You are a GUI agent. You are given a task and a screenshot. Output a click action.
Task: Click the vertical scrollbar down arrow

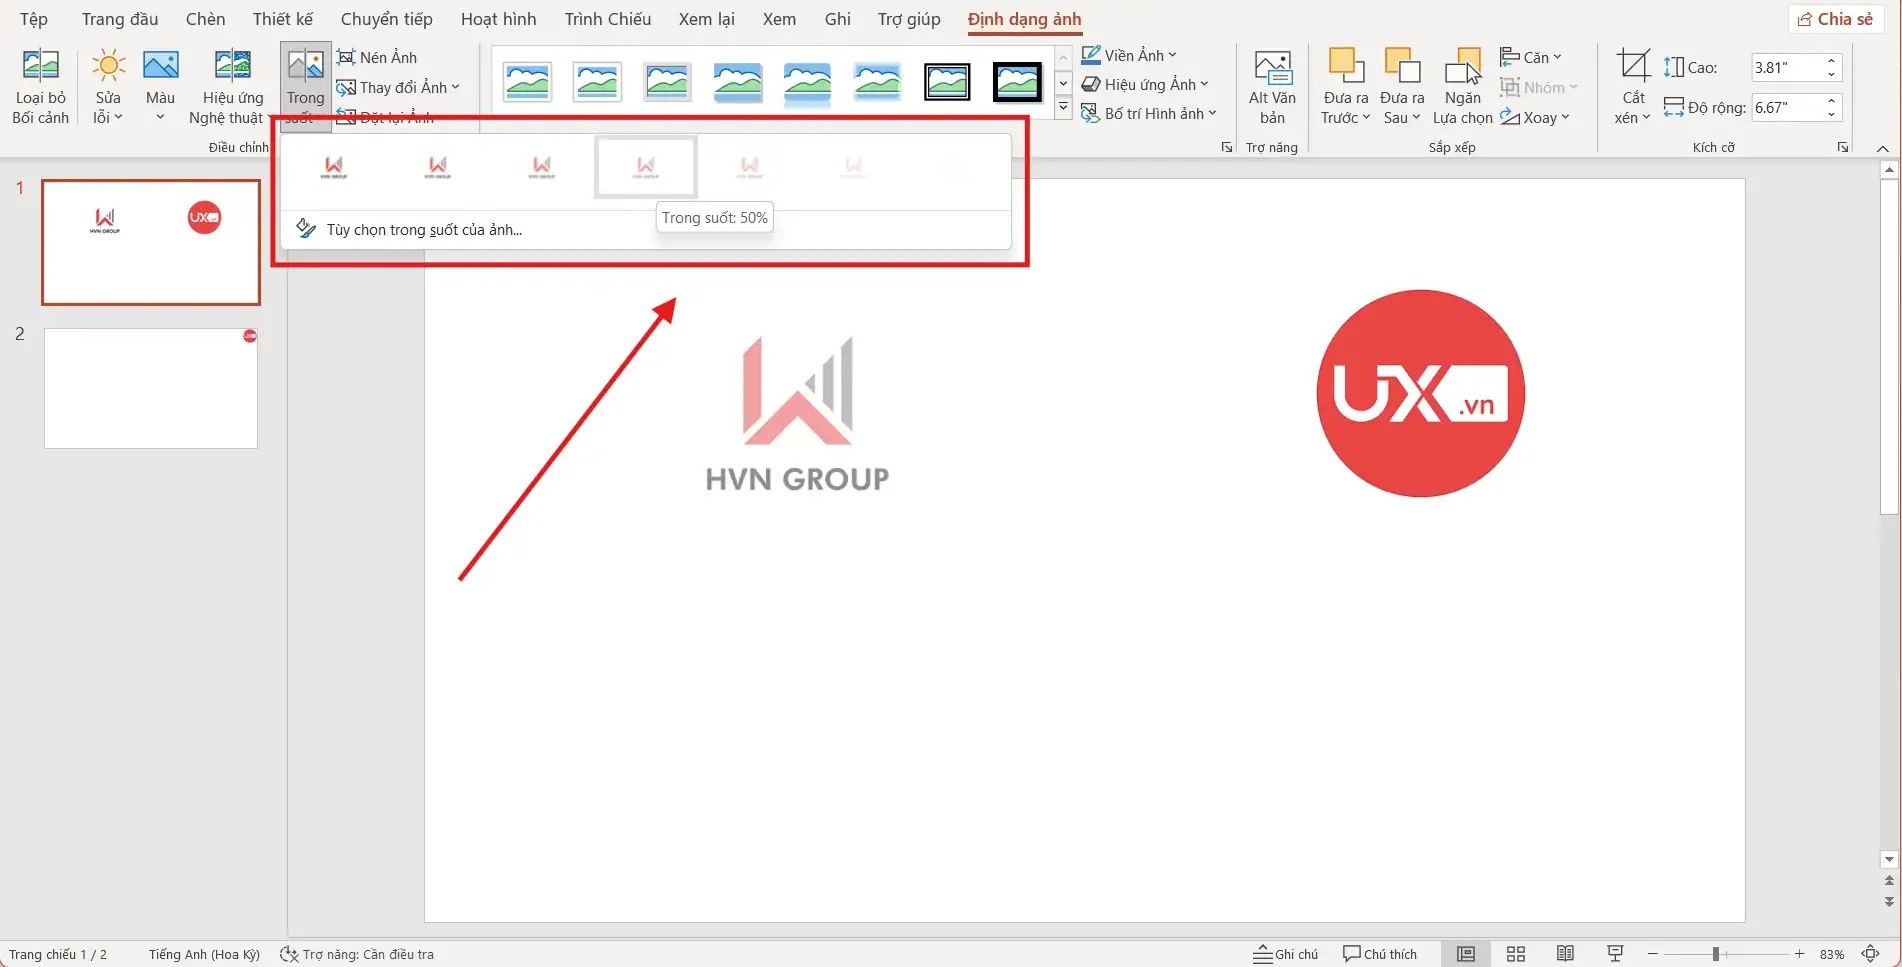(x=1889, y=859)
